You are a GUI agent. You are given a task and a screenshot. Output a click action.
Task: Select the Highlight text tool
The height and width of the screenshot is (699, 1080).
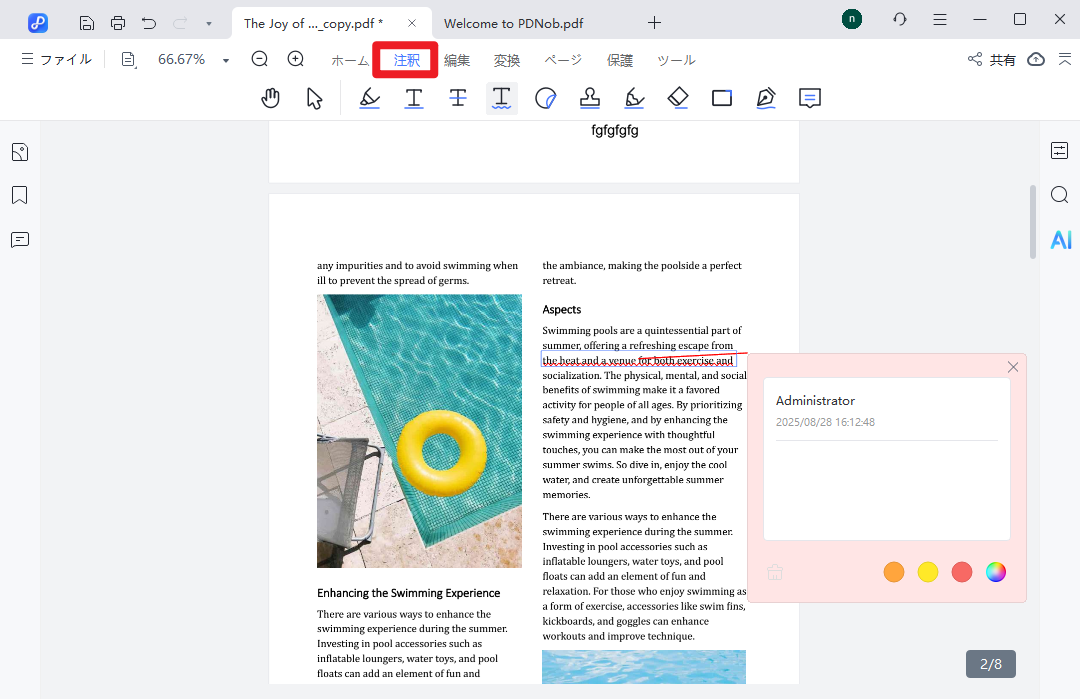370,98
